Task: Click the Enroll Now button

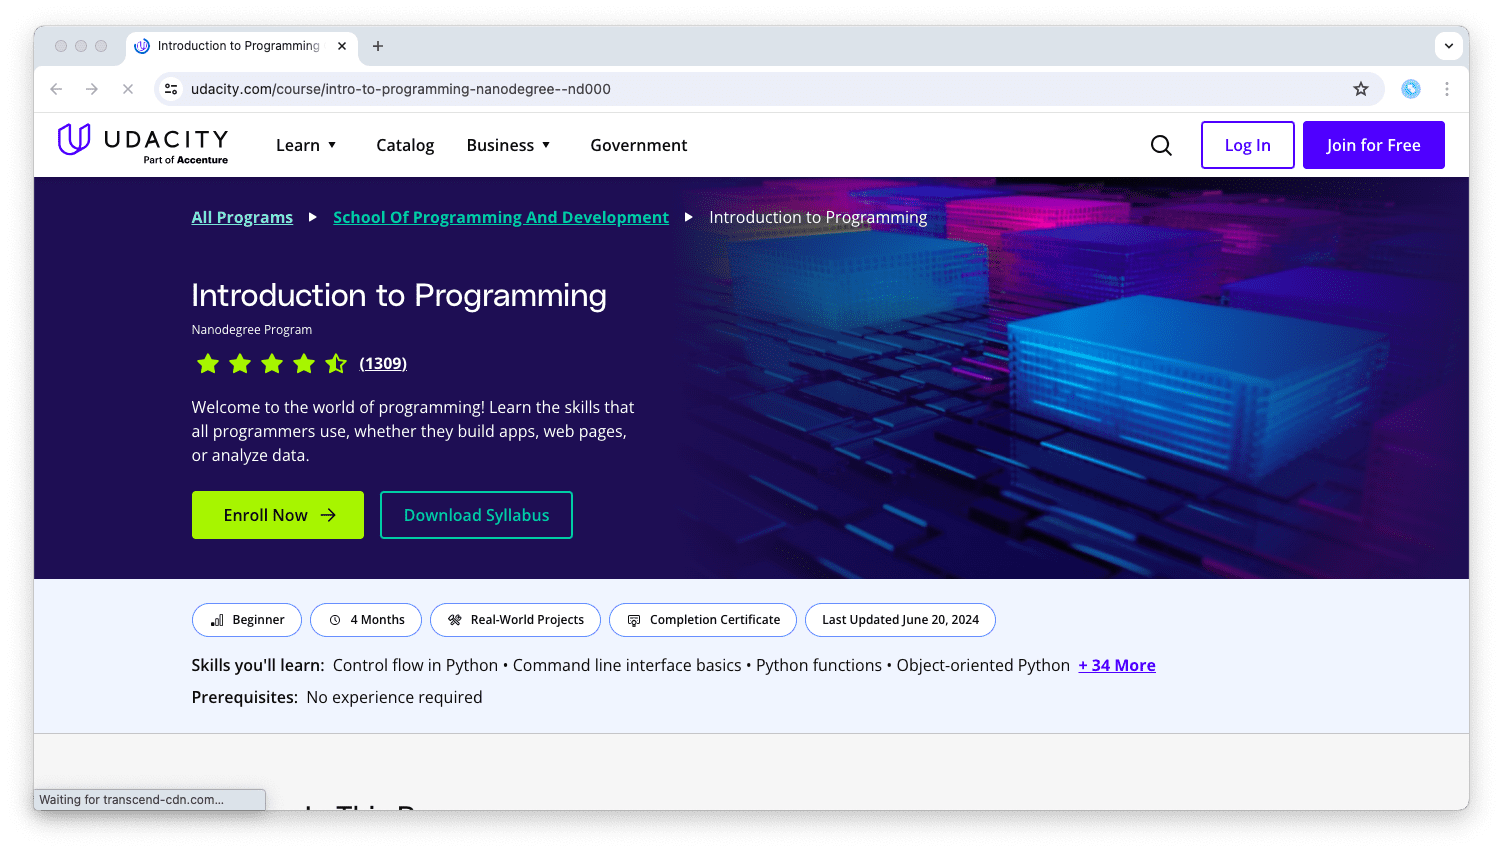Action: tap(277, 515)
